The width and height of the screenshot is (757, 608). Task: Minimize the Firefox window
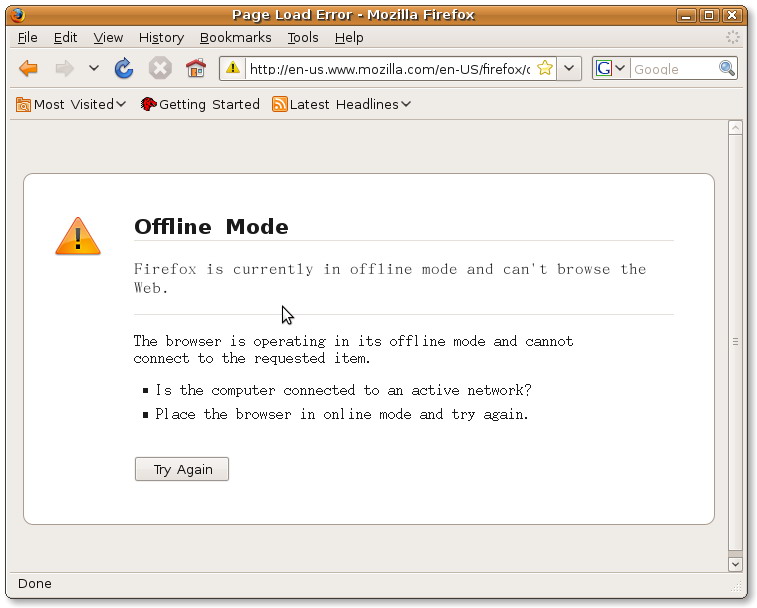[686, 15]
